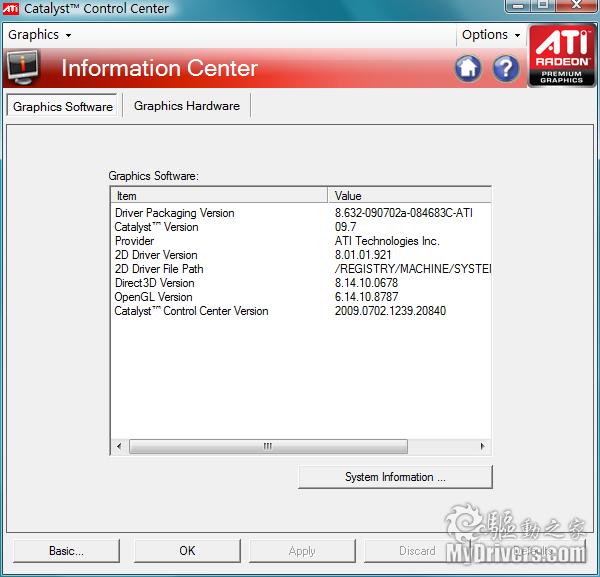The height and width of the screenshot is (577, 600).
Task: Click the left arrow of the horizontal scrollbar
Action: click(119, 446)
